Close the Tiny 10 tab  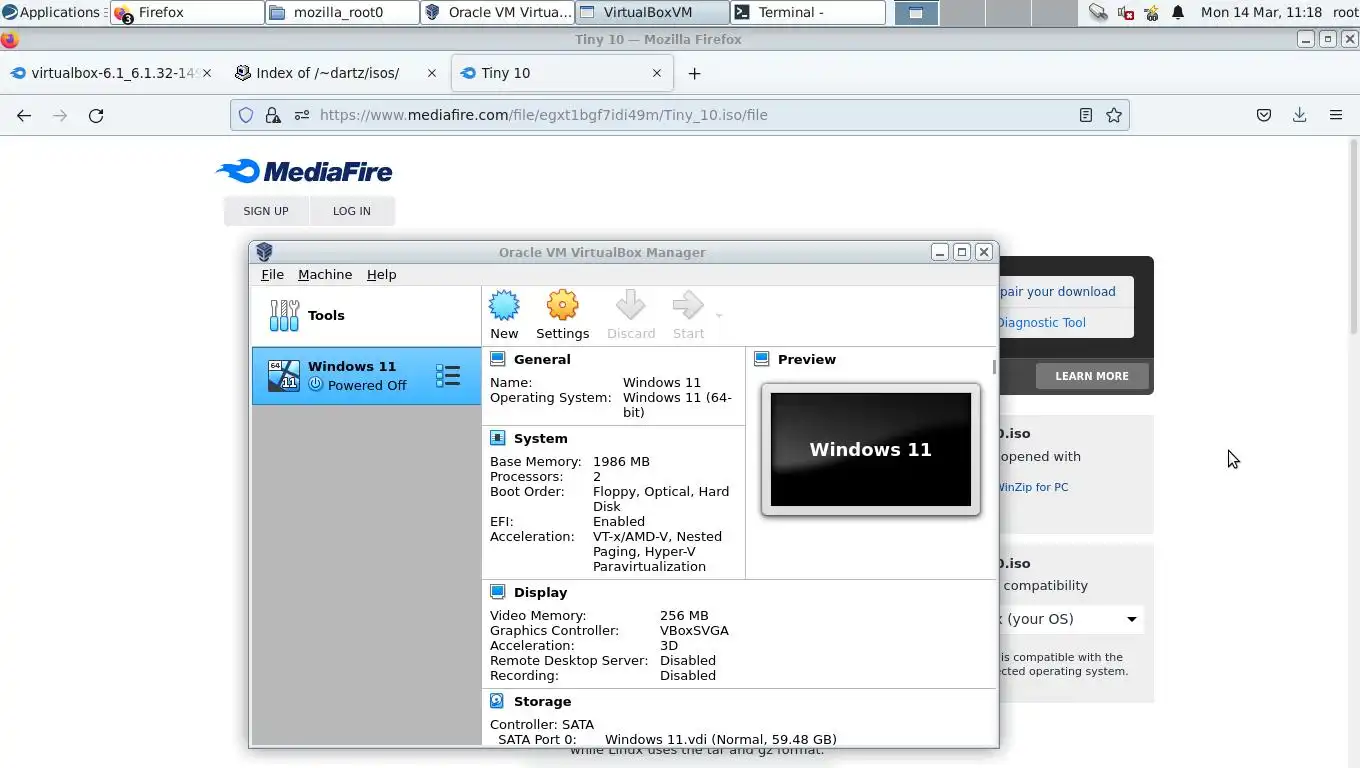(x=657, y=73)
